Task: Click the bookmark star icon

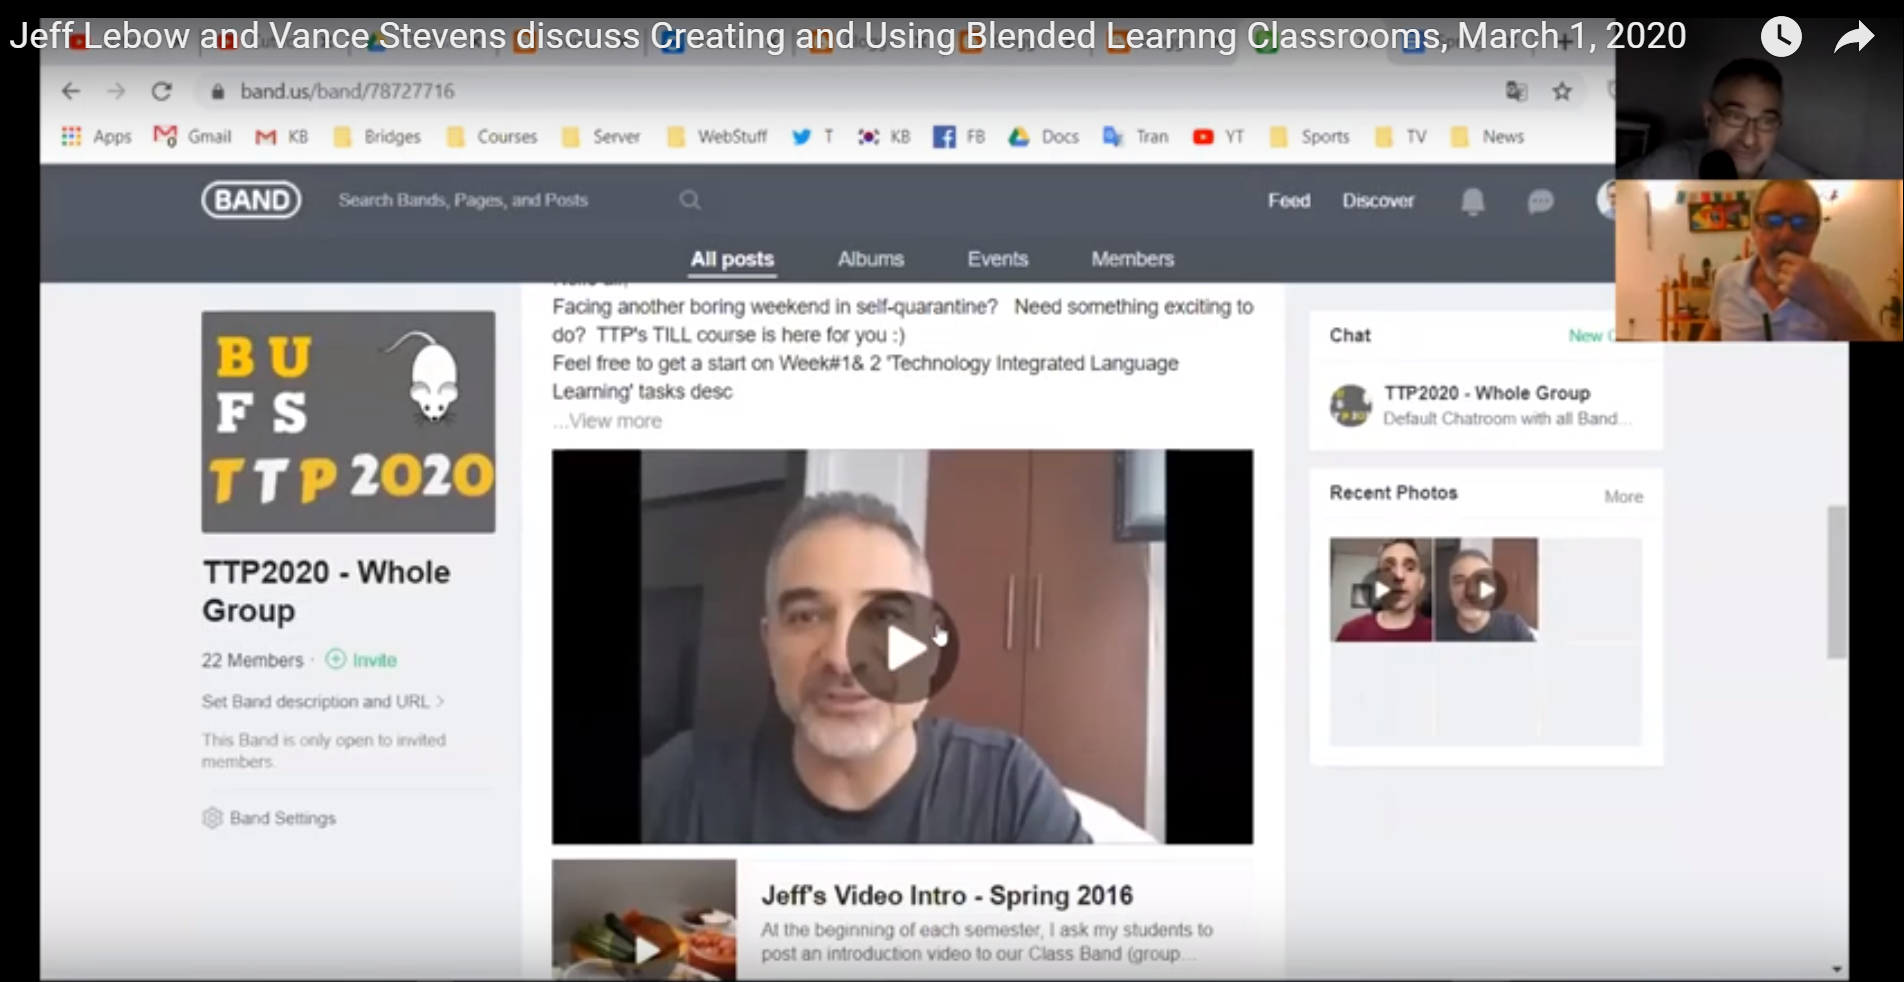Action: (x=1561, y=92)
